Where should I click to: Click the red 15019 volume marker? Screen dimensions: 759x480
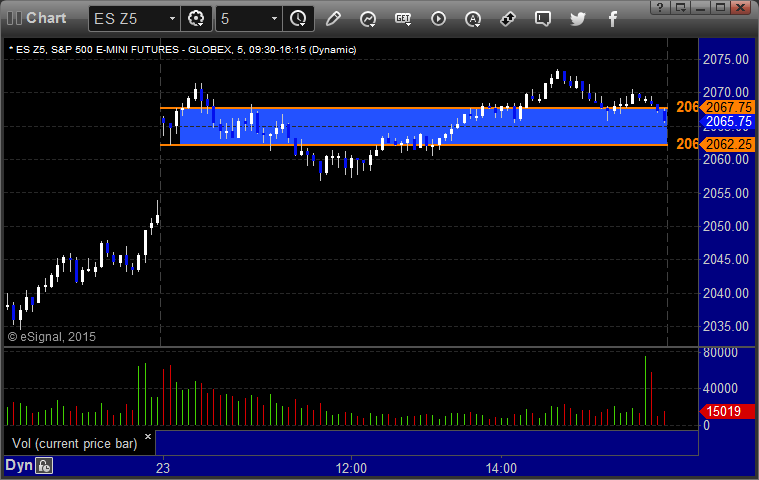(x=727, y=411)
